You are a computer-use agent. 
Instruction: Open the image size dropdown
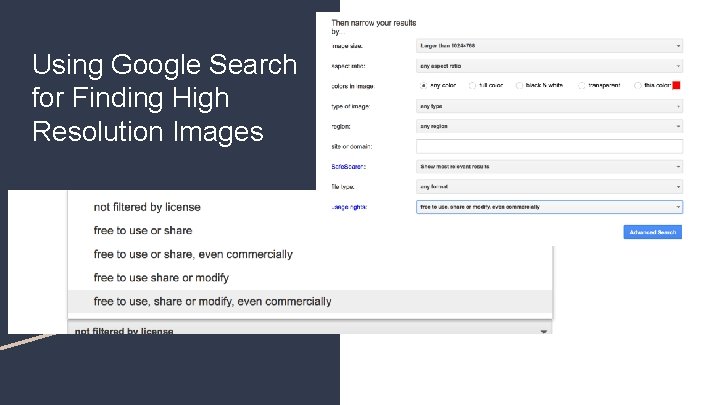coord(549,46)
